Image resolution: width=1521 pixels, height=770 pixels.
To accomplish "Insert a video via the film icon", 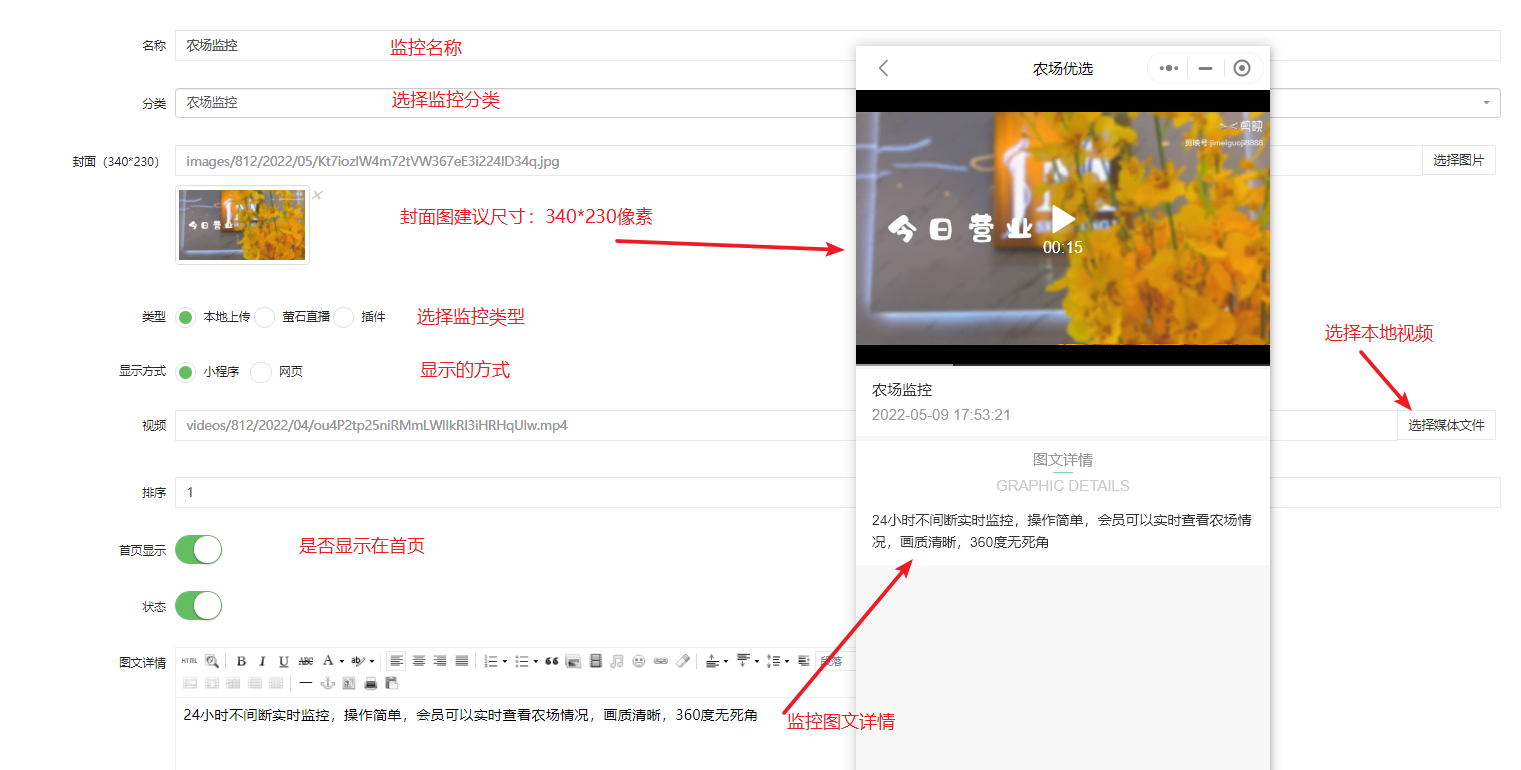I will (x=596, y=661).
